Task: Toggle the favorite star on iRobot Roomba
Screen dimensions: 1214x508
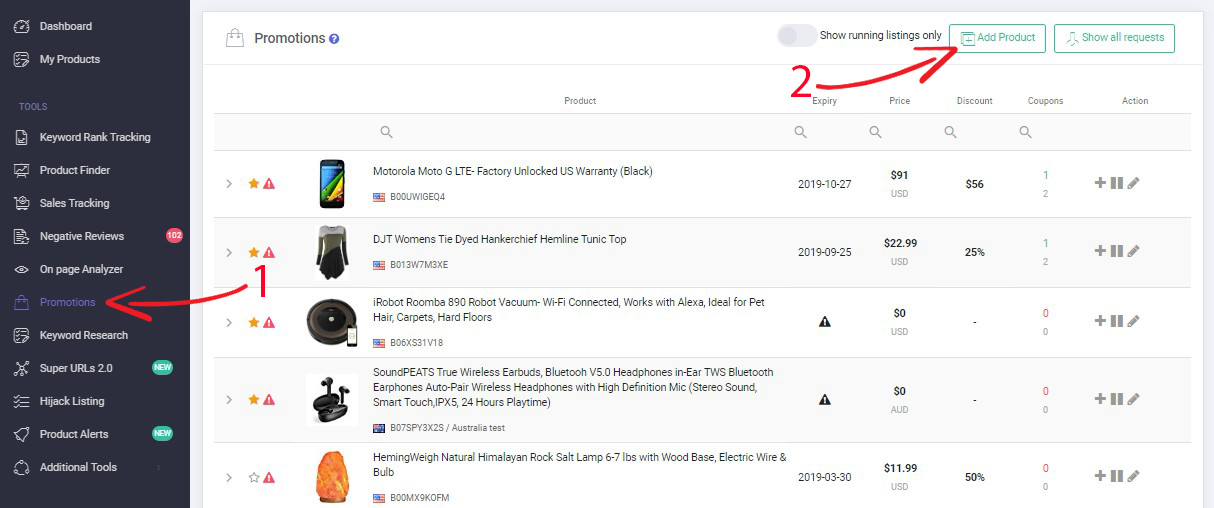Action: [x=254, y=322]
